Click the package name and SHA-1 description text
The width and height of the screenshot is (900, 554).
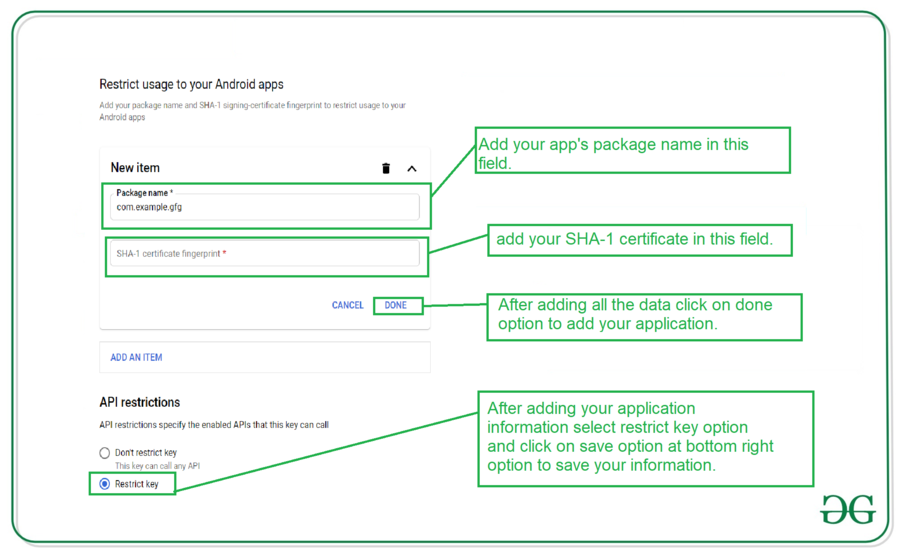(x=253, y=111)
